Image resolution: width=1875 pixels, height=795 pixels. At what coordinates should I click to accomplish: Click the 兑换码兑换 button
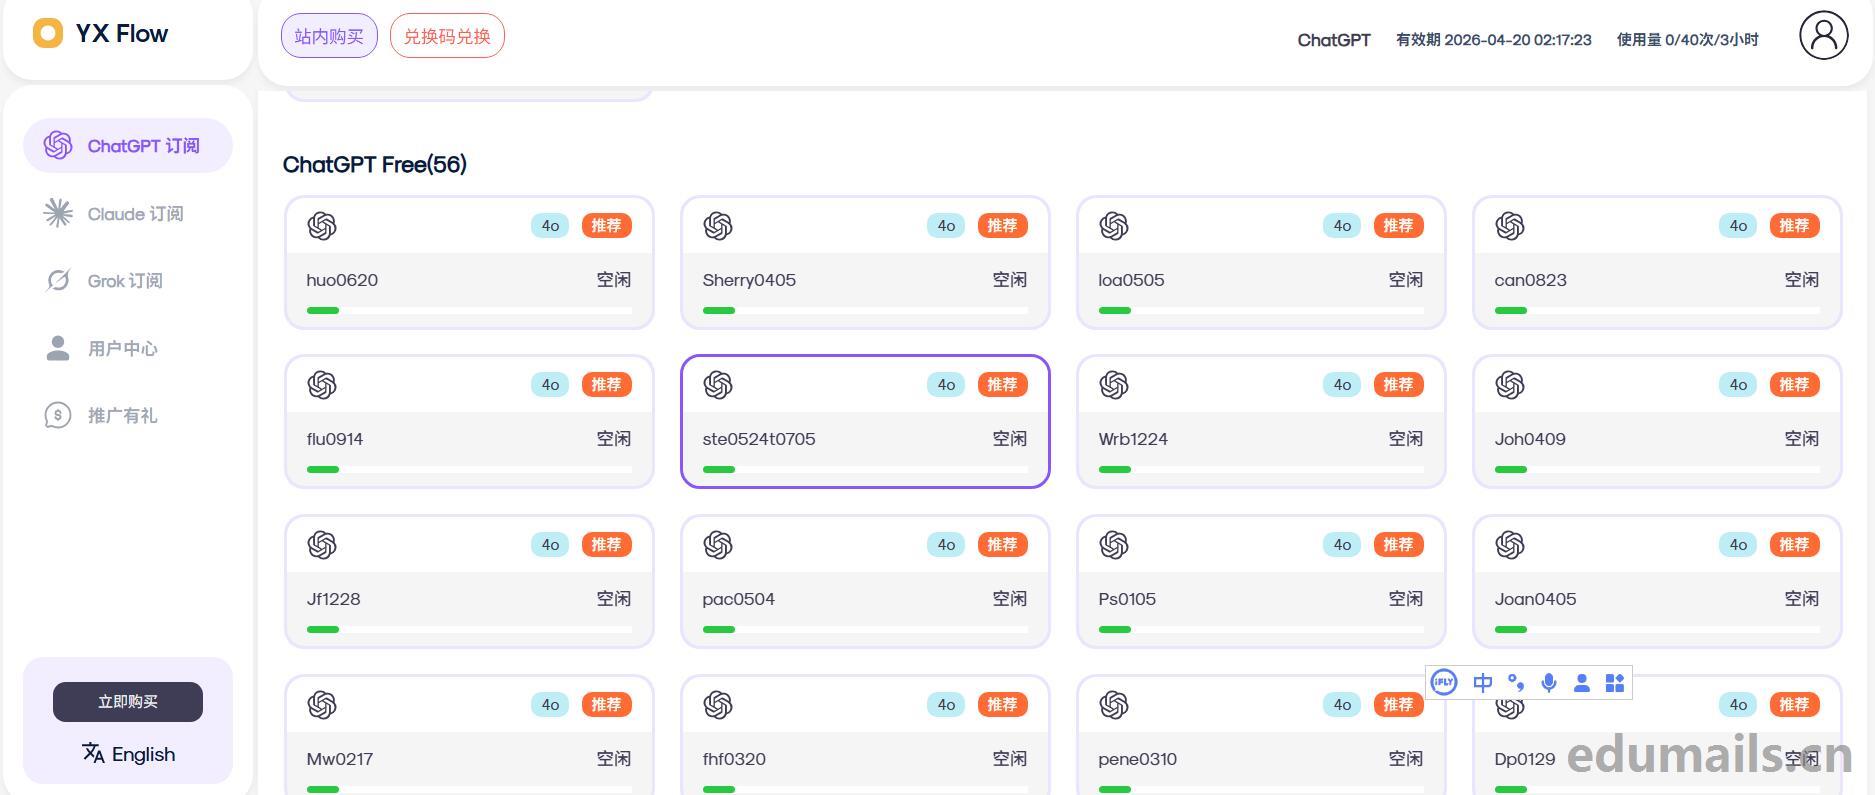click(447, 36)
